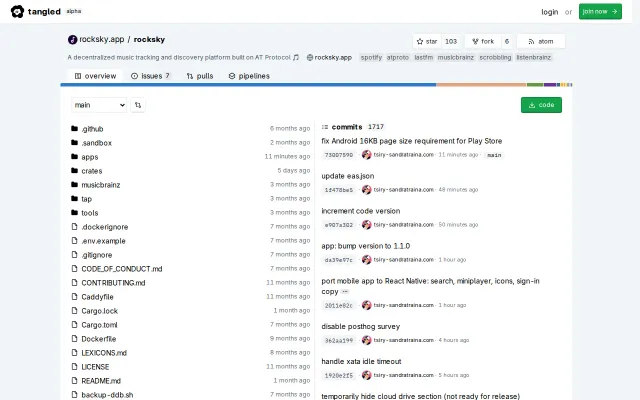The height and width of the screenshot is (400, 640).
Task: Open the .sandbox folder icon
Action: click(x=74, y=142)
